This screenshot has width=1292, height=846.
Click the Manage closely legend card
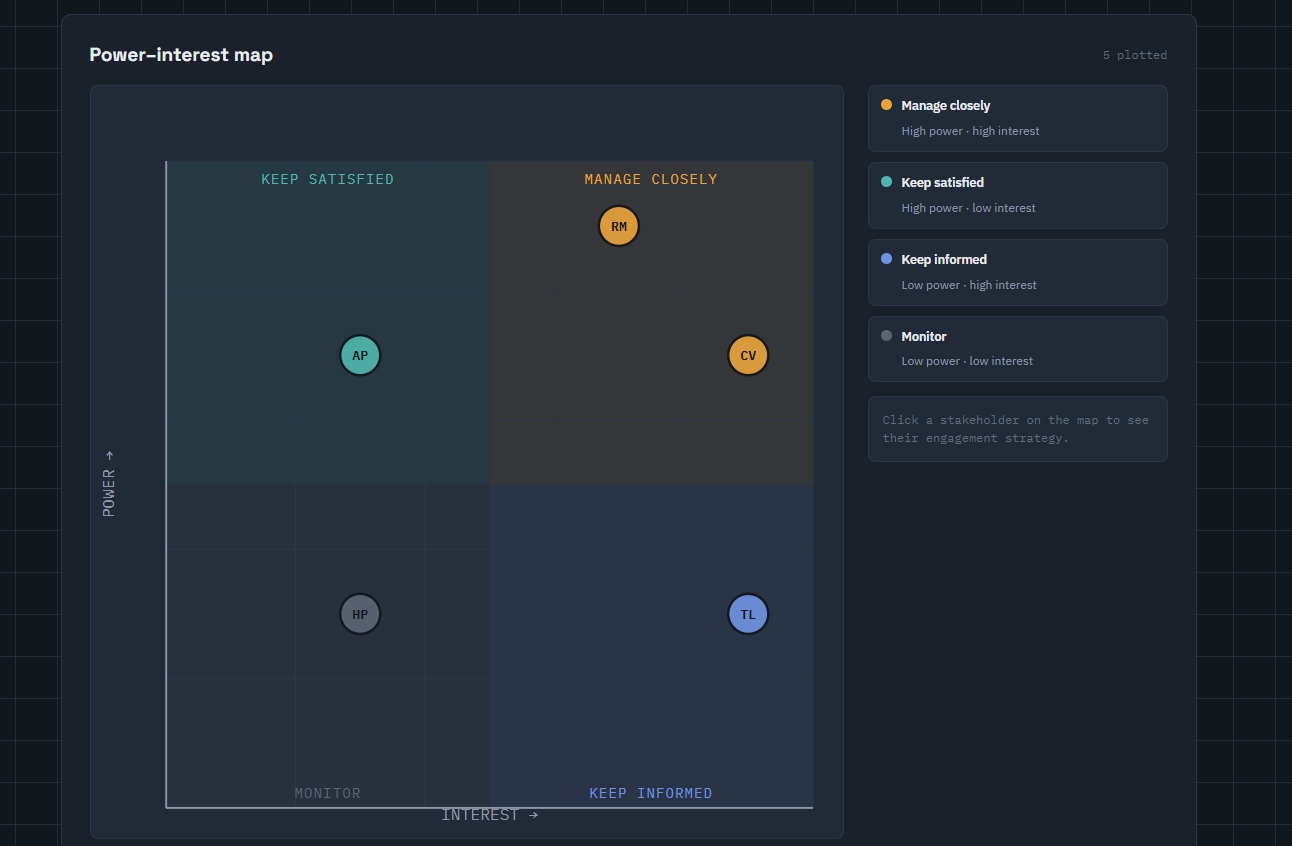[x=1017, y=118]
